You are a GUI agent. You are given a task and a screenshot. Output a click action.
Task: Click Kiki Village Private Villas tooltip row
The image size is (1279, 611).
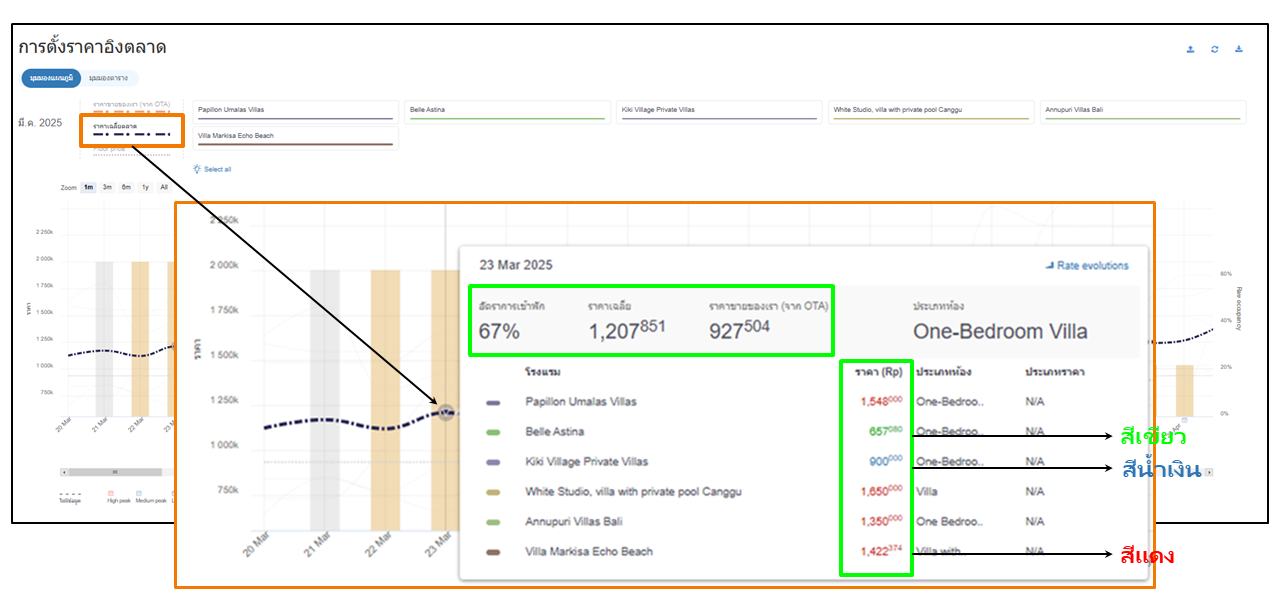pos(587,462)
